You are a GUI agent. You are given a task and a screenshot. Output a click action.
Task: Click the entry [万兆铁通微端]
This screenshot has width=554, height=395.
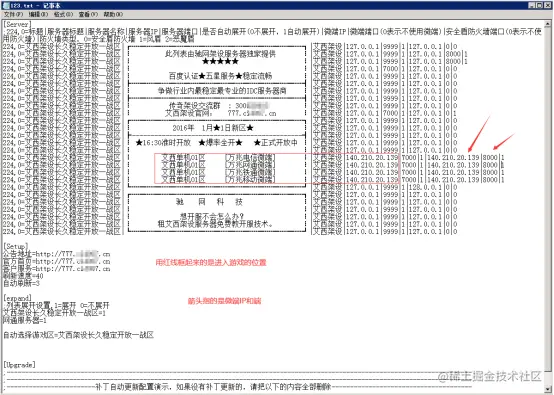pos(250,172)
